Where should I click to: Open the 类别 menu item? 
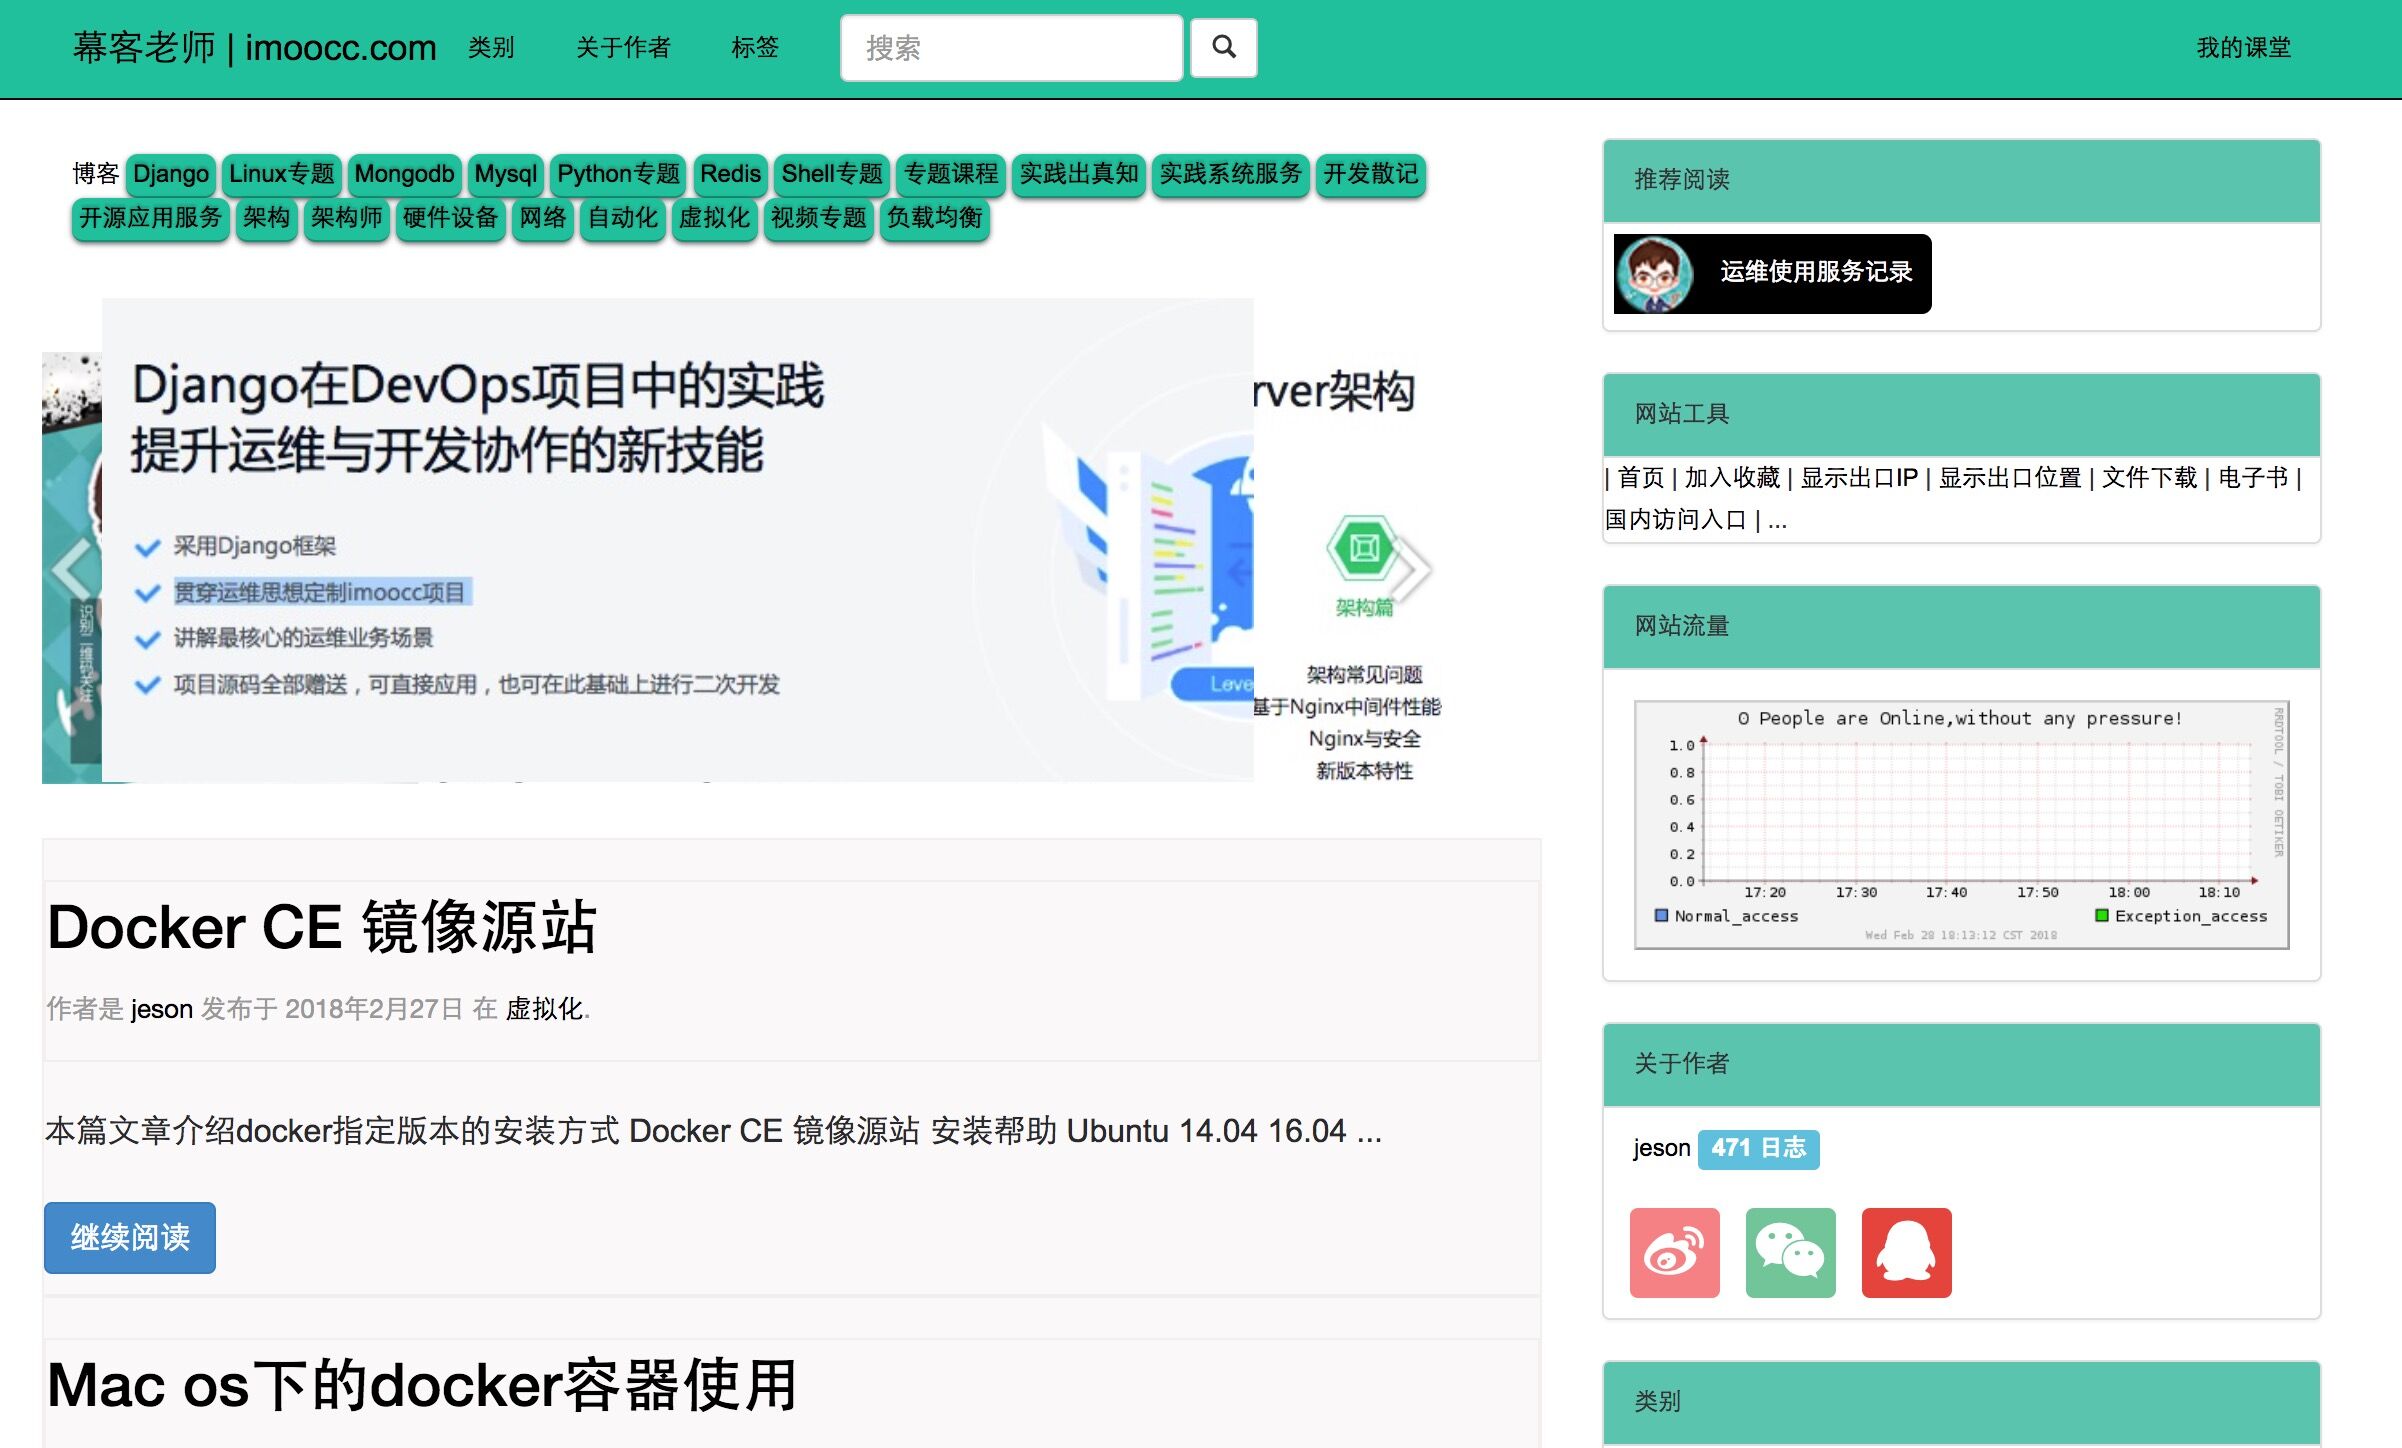click(x=489, y=48)
